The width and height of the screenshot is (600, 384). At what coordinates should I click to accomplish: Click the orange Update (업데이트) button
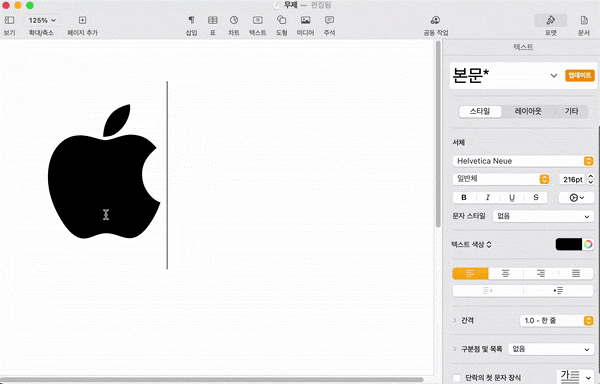pyautogui.click(x=579, y=75)
